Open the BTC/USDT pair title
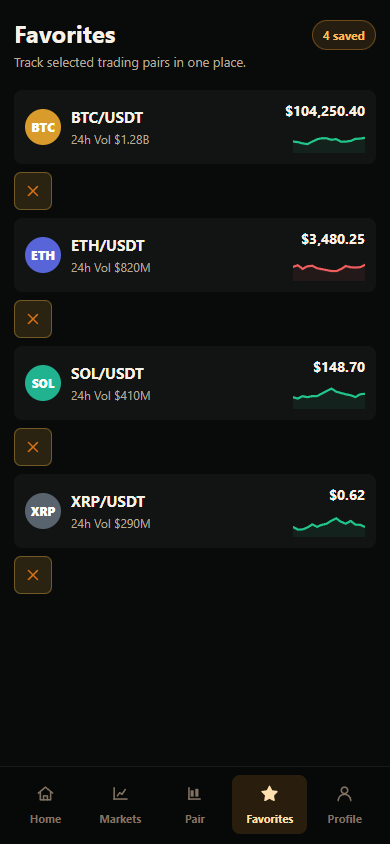This screenshot has width=390, height=844. (x=107, y=118)
